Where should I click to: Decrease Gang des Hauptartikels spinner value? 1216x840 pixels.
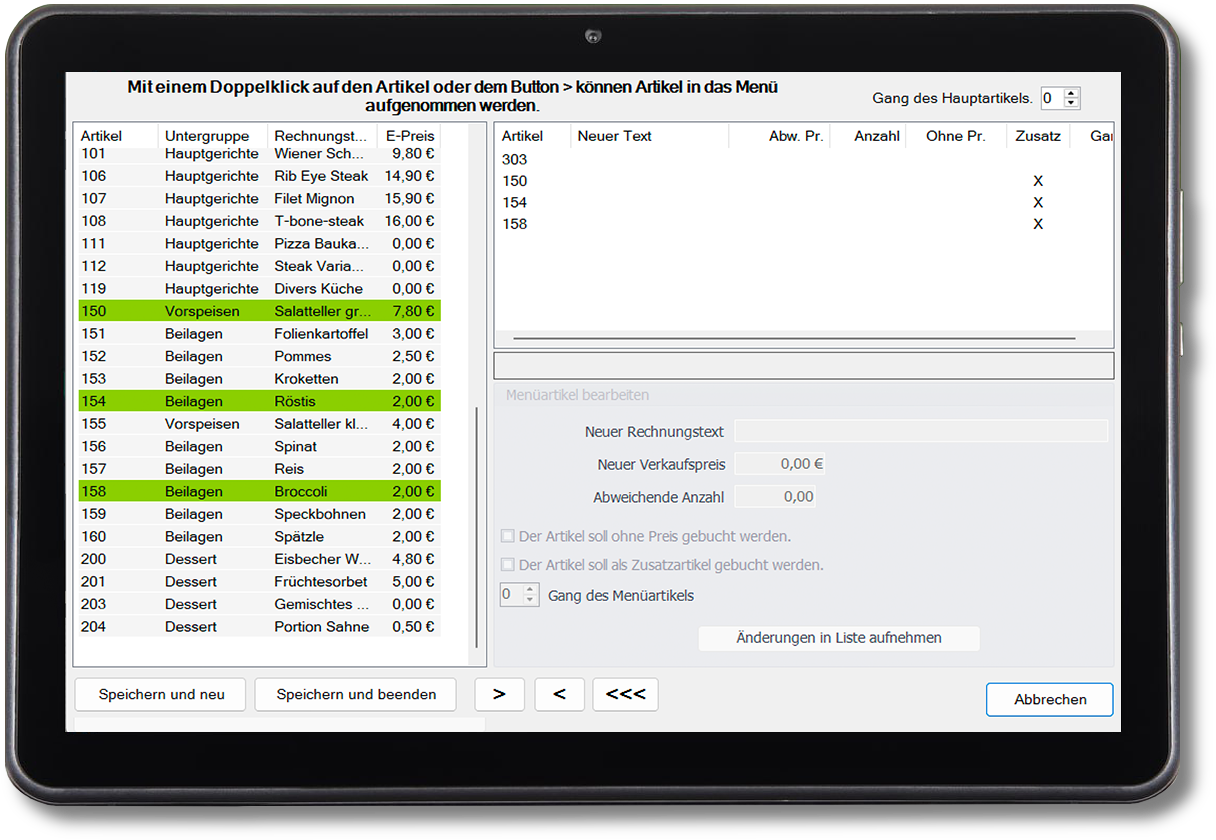[x=1072, y=103]
